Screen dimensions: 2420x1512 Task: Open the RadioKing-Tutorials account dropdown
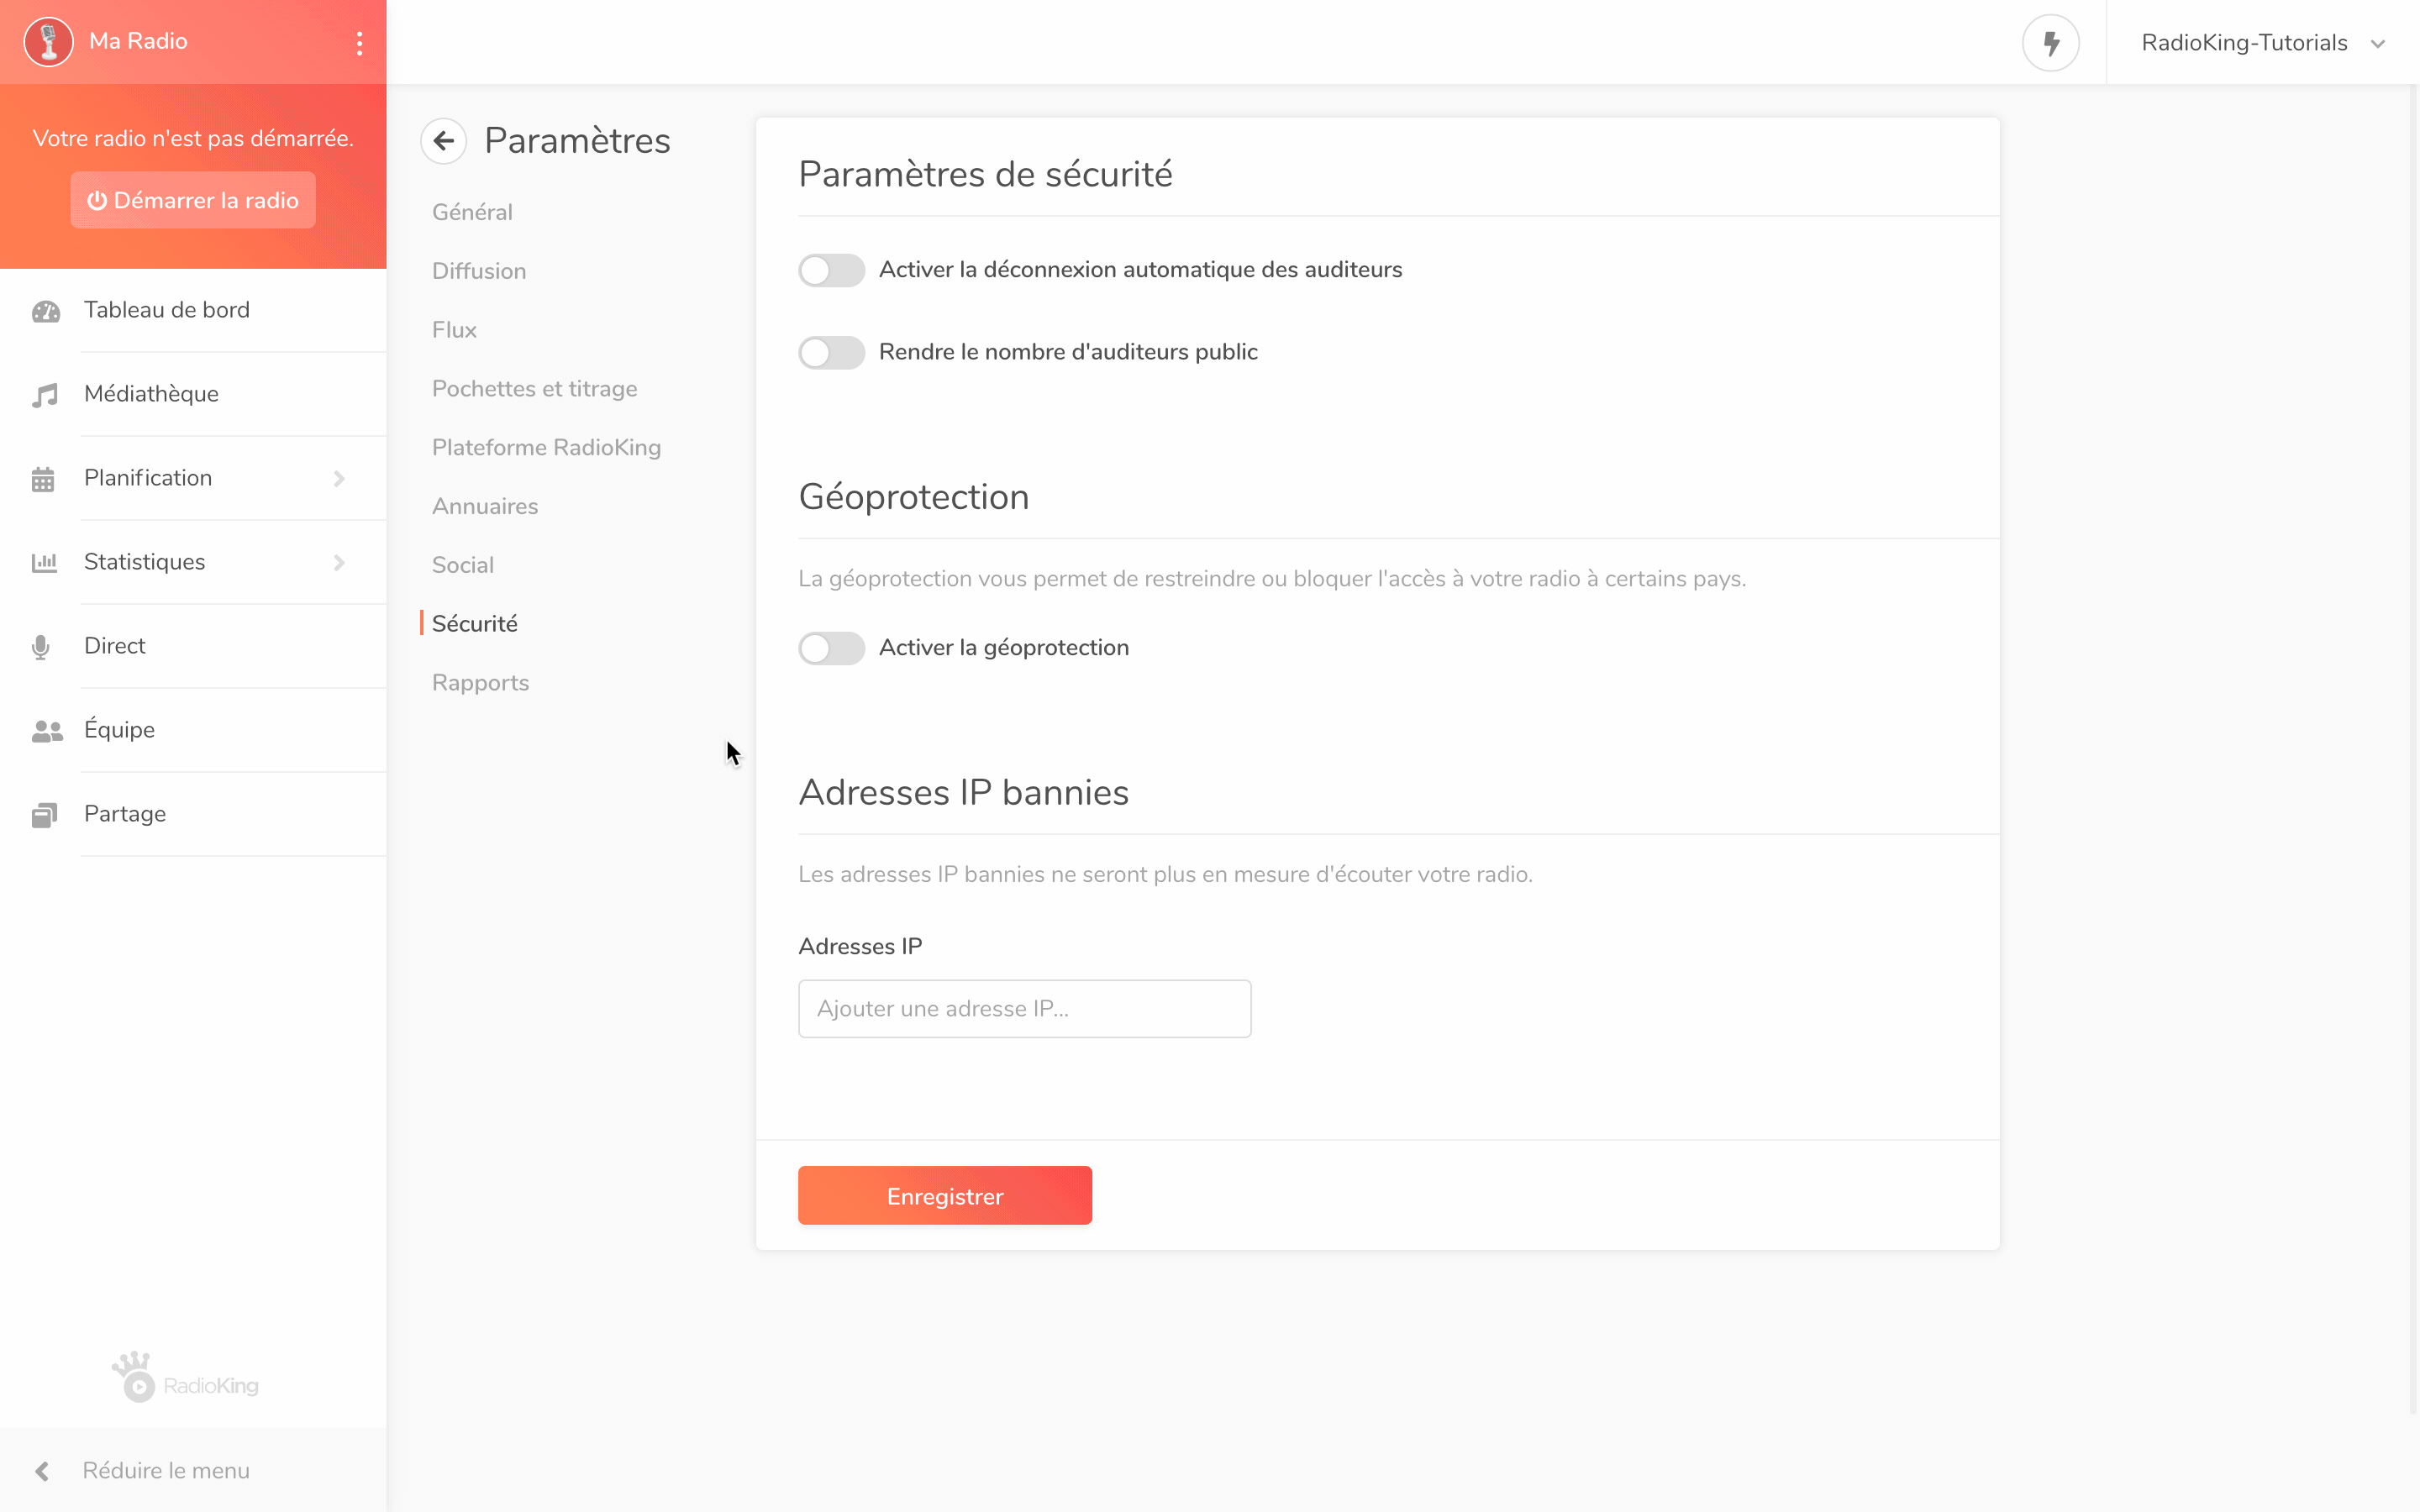2263,43
